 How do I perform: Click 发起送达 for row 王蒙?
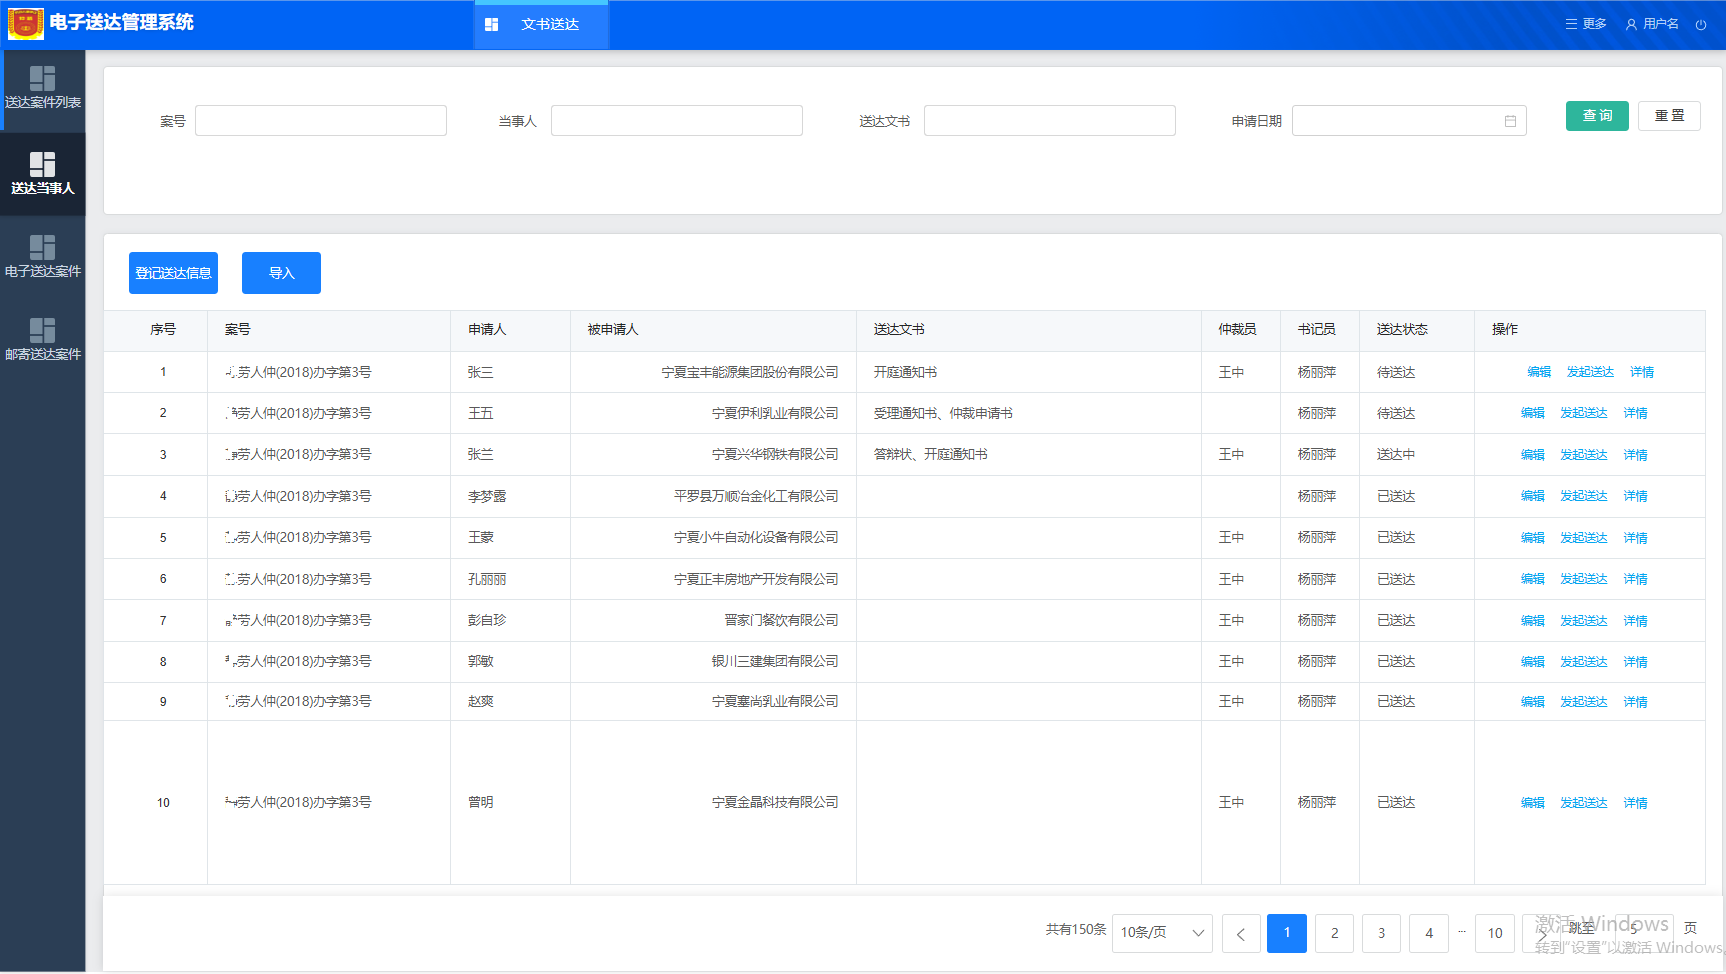(x=1584, y=538)
